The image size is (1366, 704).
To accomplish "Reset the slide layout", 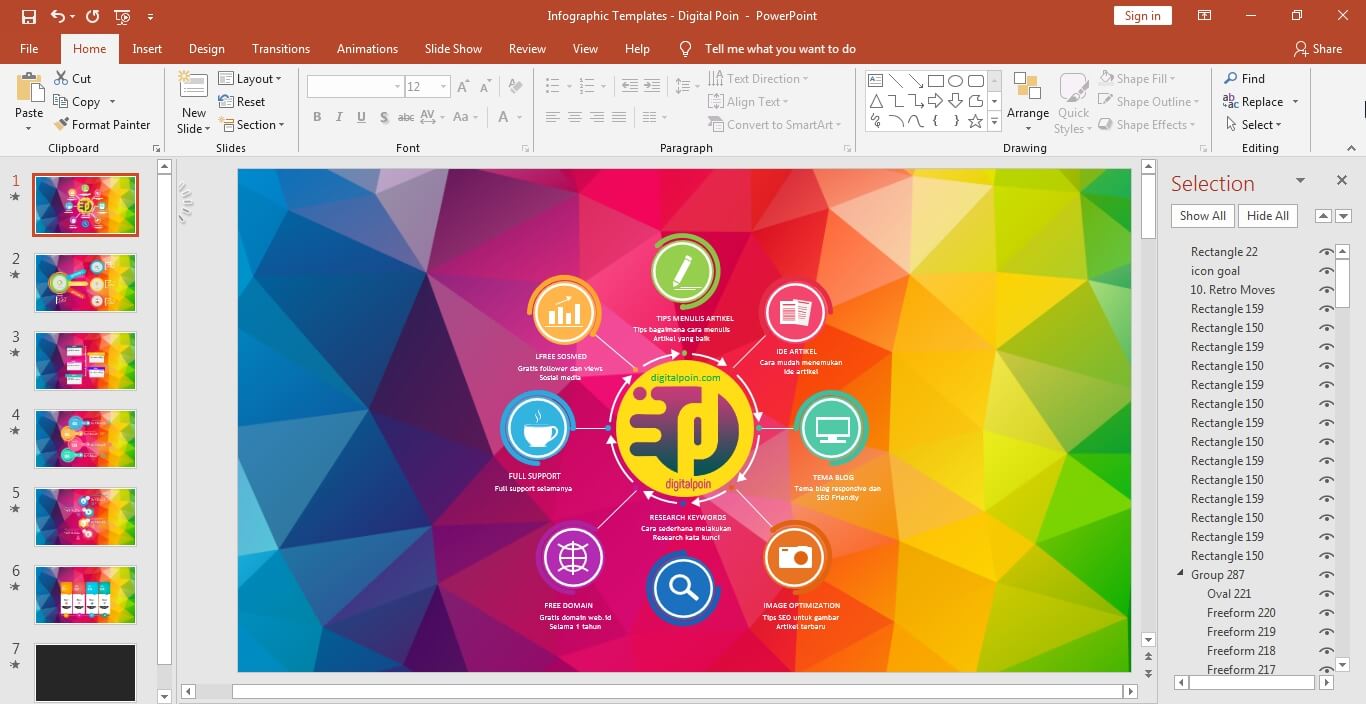I will coord(241,101).
